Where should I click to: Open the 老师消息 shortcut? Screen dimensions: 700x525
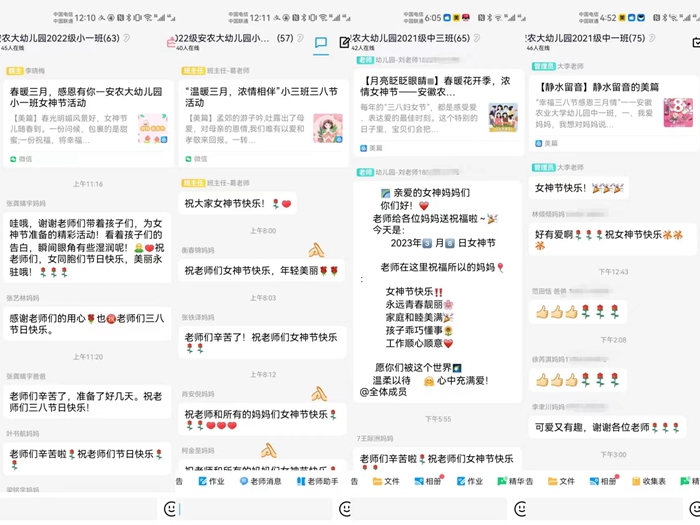tap(260, 481)
